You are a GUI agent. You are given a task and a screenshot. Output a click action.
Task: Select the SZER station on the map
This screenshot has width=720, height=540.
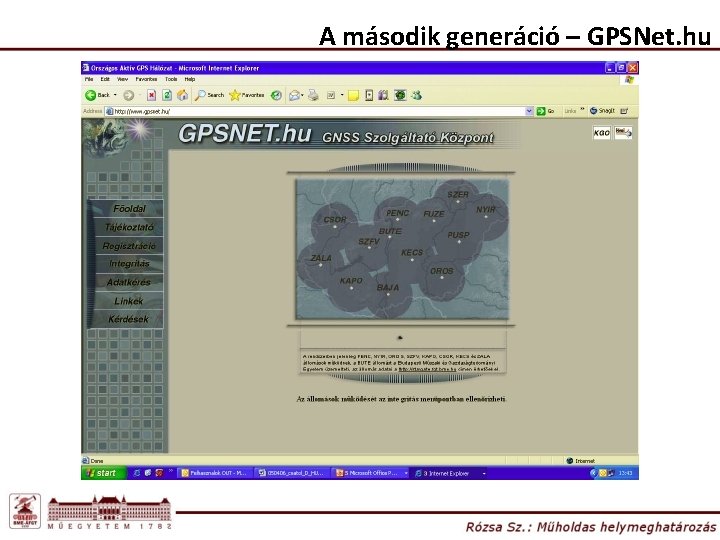click(x=458, y=197)
